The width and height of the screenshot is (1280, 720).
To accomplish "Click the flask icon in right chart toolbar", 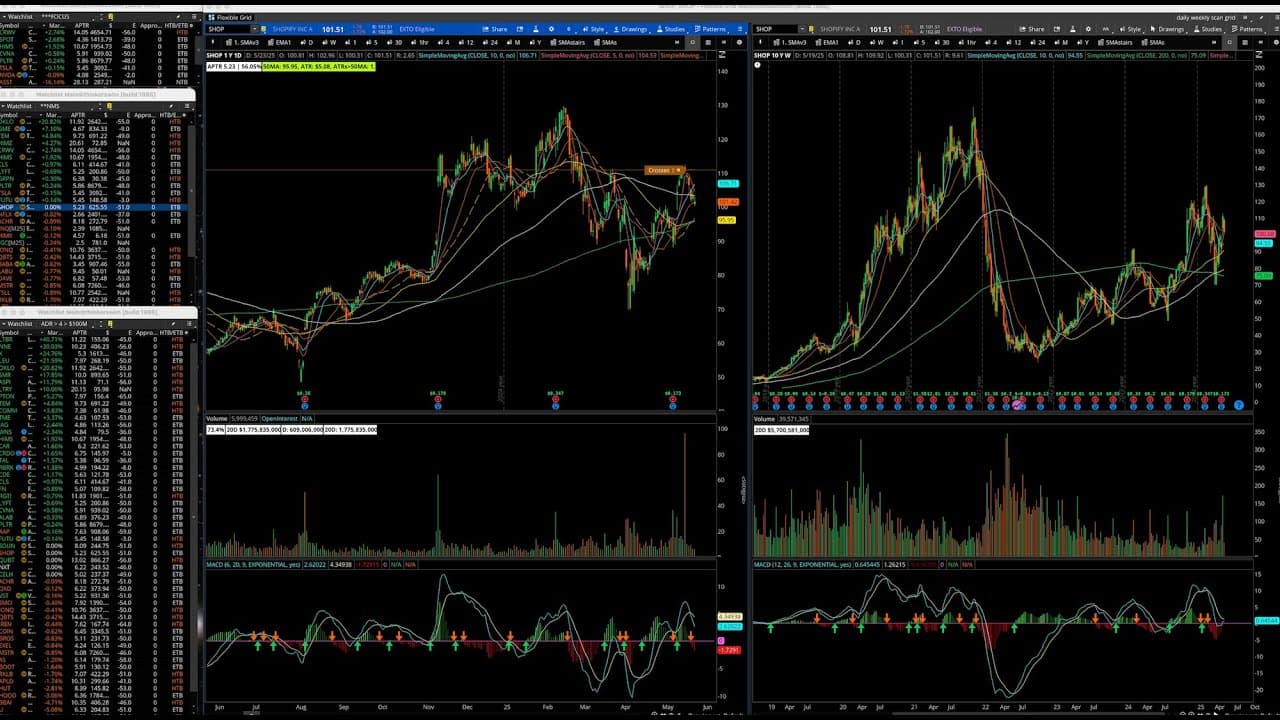I will click(x=1072, y=29).
